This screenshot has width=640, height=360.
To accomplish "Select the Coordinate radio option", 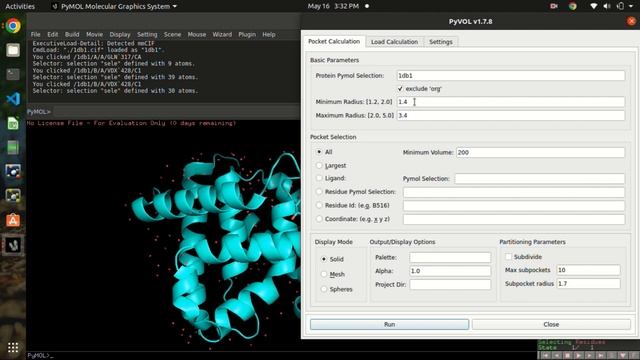I will click(319, 219).
